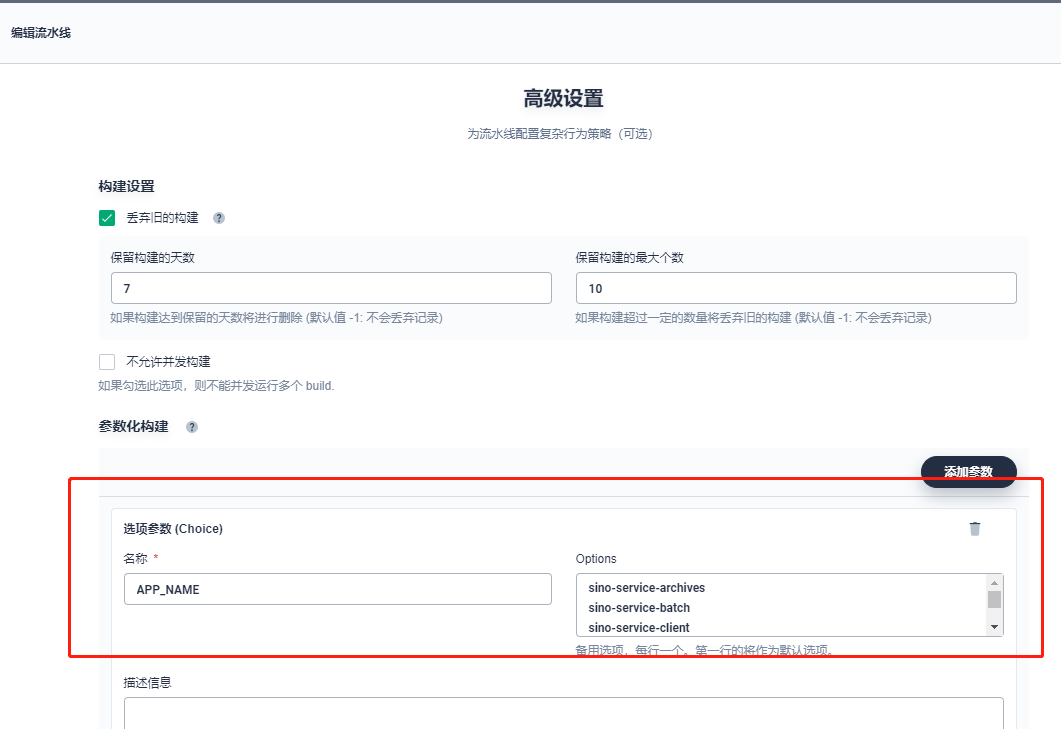Delete the Choice parameter via trash icon

click(974, 529)
